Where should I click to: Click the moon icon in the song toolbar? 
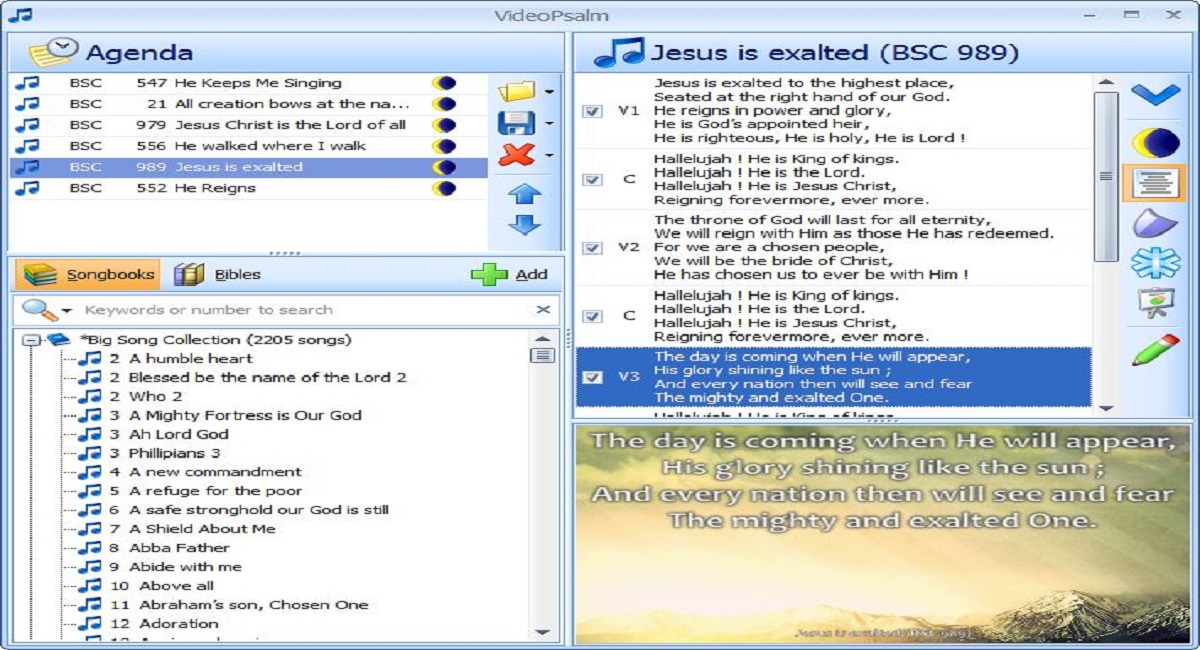pyautogui.click(x=1155, y=143)
